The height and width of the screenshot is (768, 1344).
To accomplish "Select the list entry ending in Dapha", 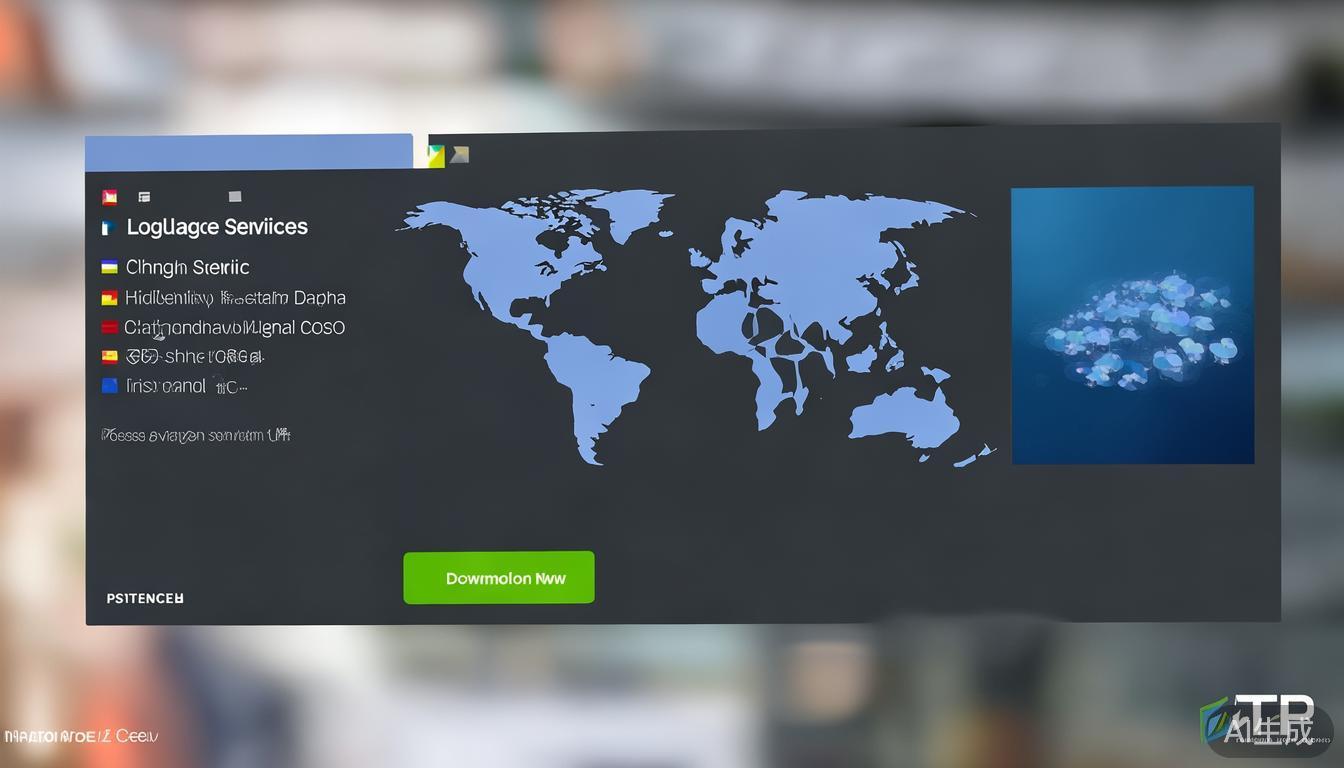I will [x=235, y=297].
